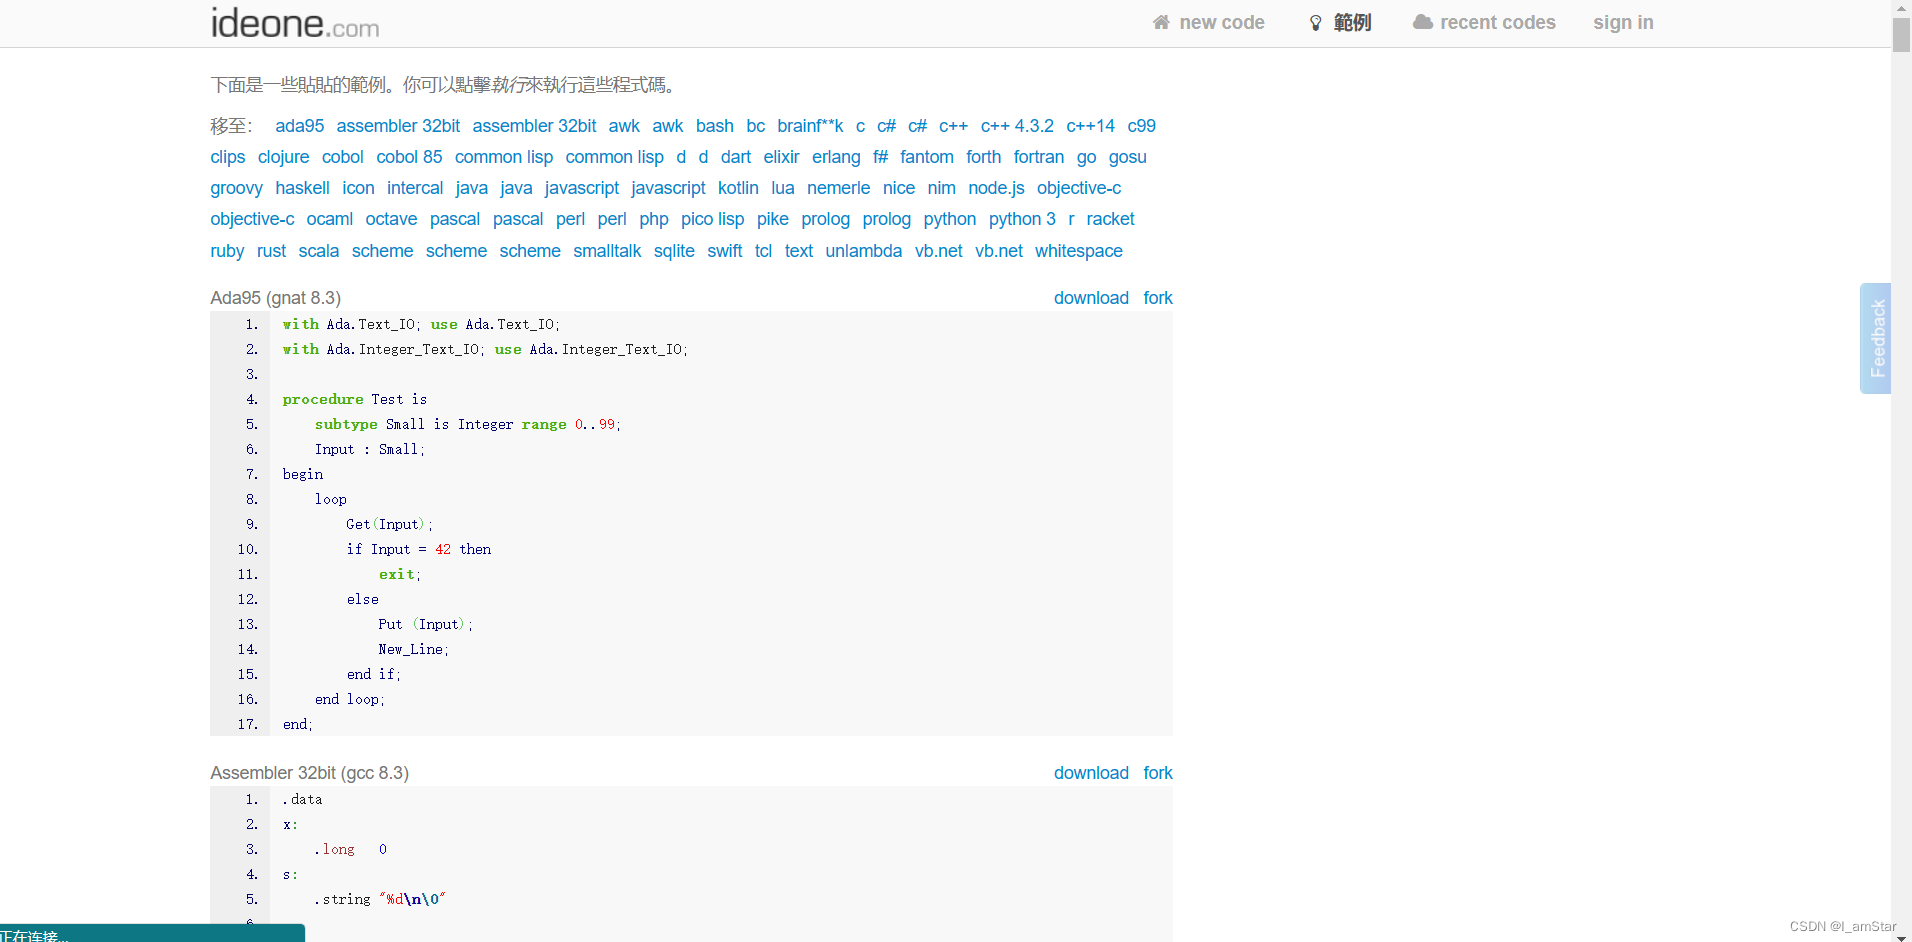This screenshot has width=1912, height=942.
Task: Jump to the clojure sample
Action: pyautogui.click(x=283, y=157)
